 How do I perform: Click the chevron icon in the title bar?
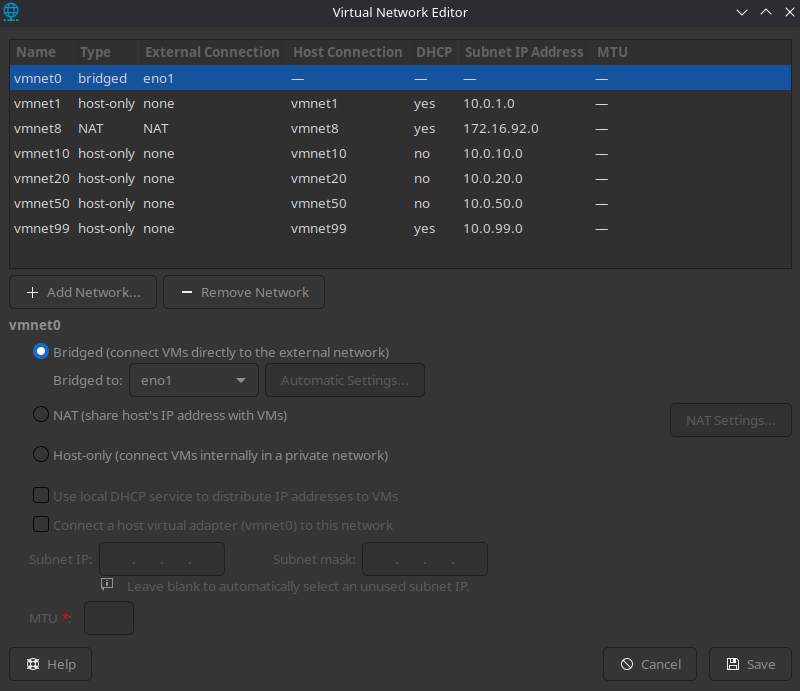(741, 12)
